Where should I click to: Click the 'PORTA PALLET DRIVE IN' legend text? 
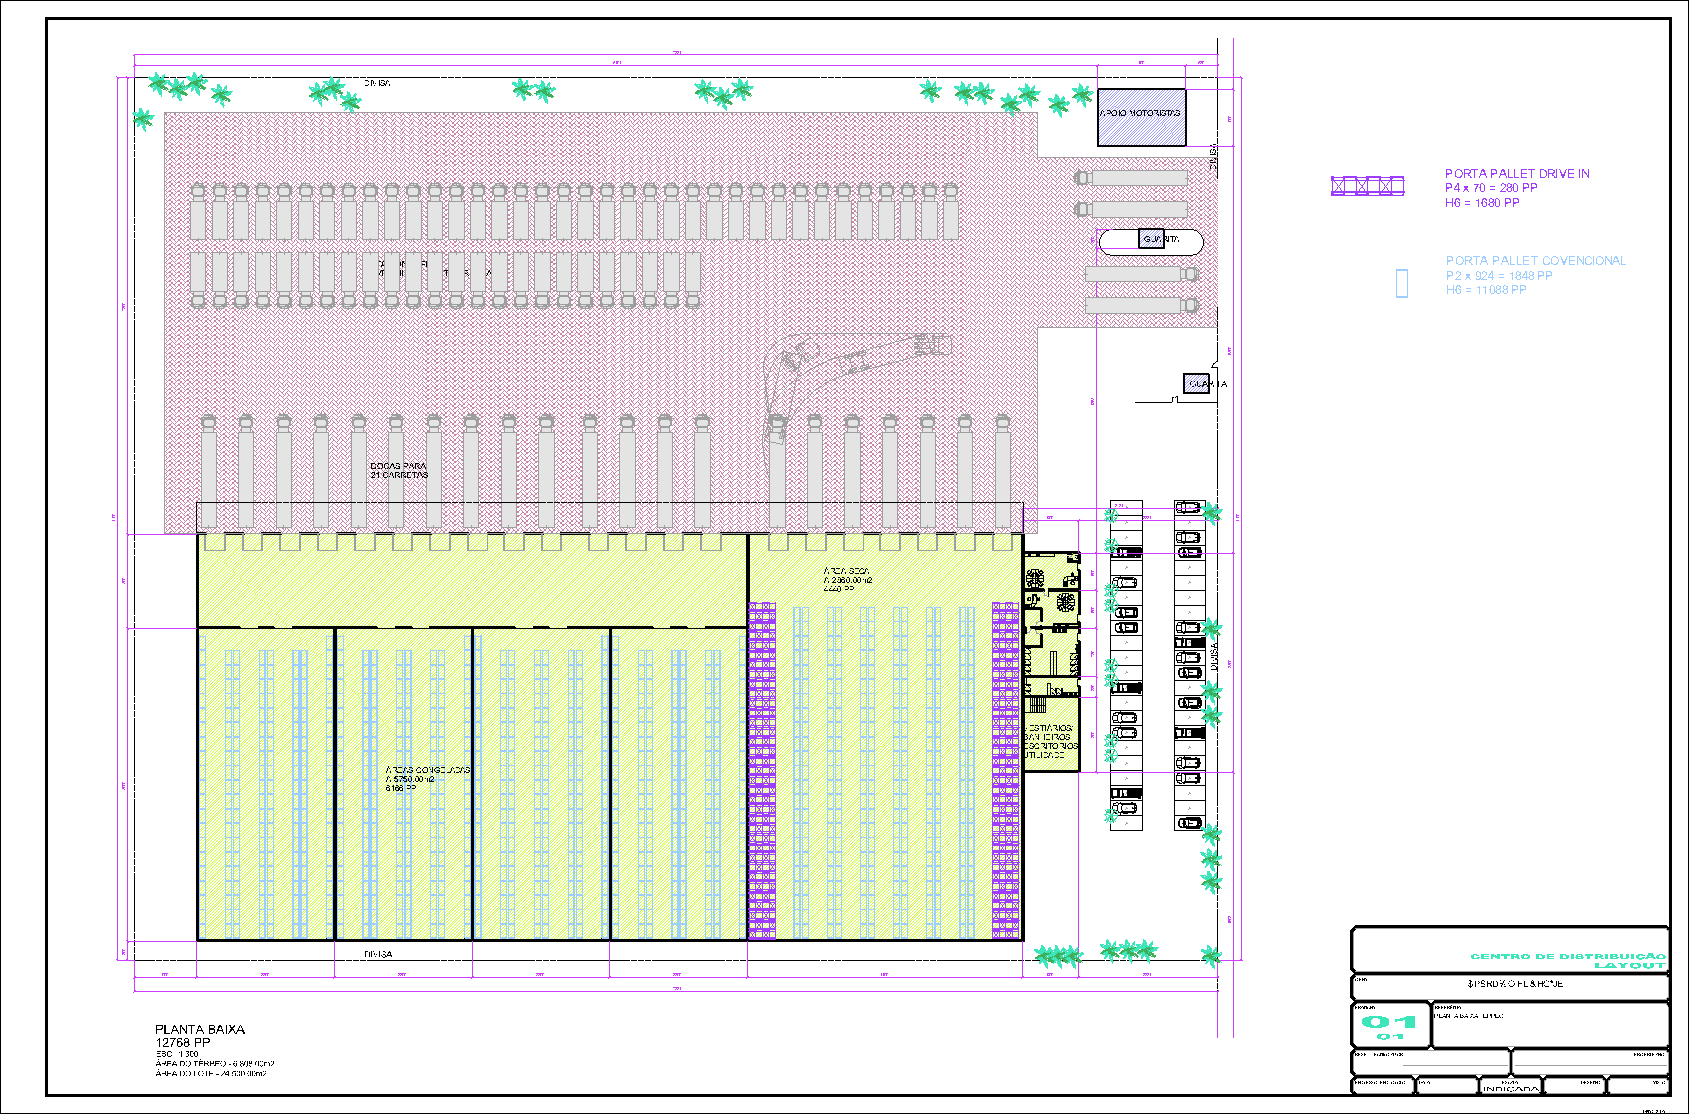coord(1517,174)
